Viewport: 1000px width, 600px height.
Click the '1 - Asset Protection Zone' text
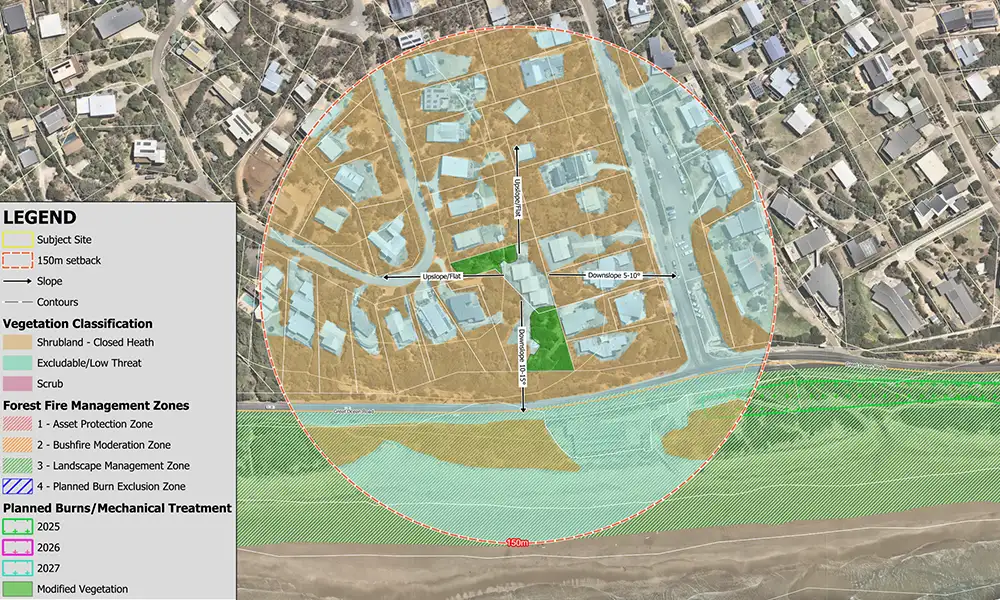95,424
